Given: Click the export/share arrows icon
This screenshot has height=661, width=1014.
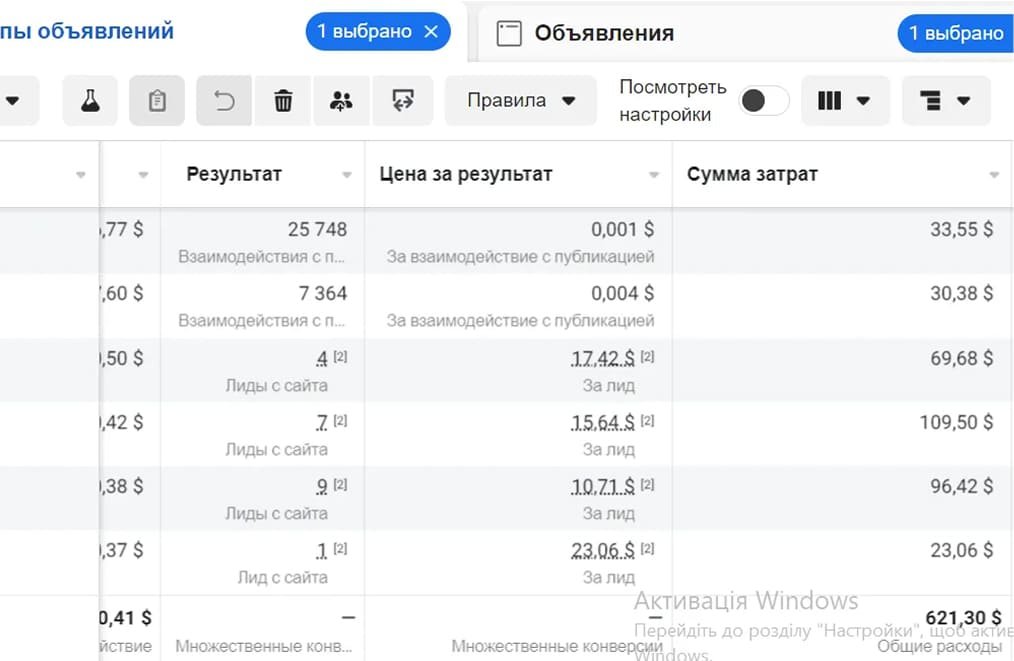Looking at the screenshot, I should tap(403, 101).
